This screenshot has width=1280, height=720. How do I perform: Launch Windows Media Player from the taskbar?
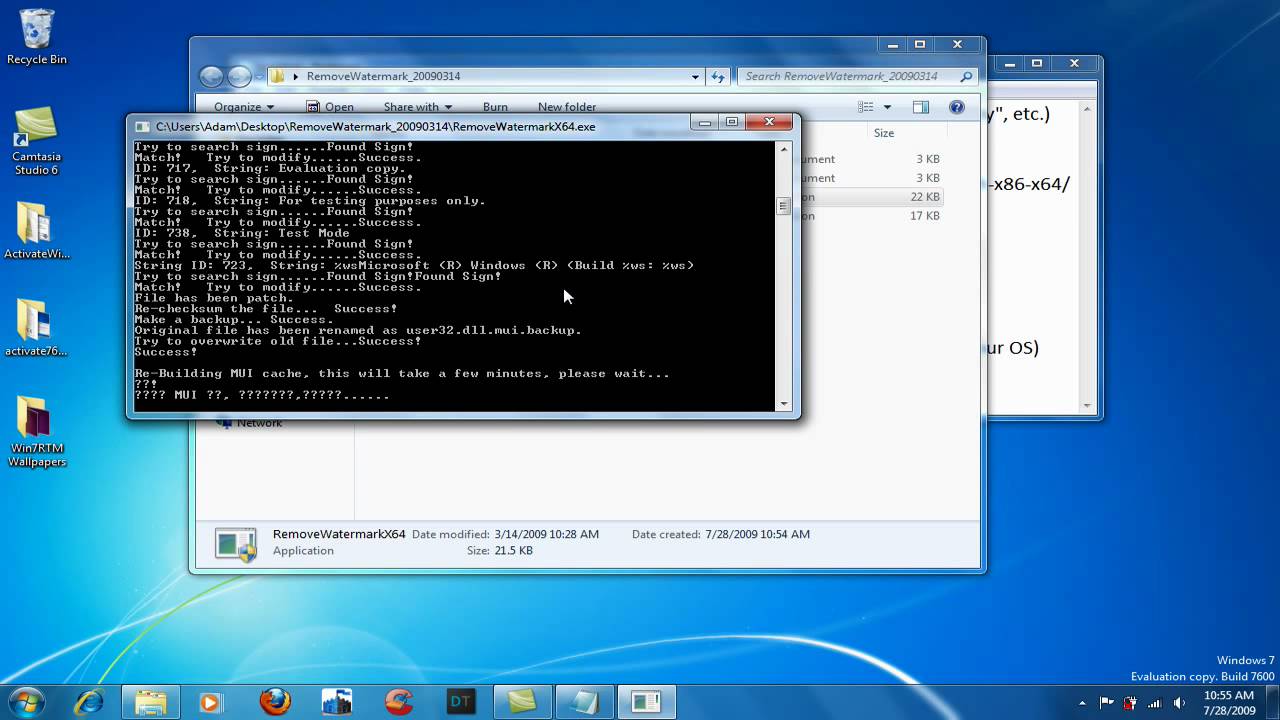click(x=211, y=702)
